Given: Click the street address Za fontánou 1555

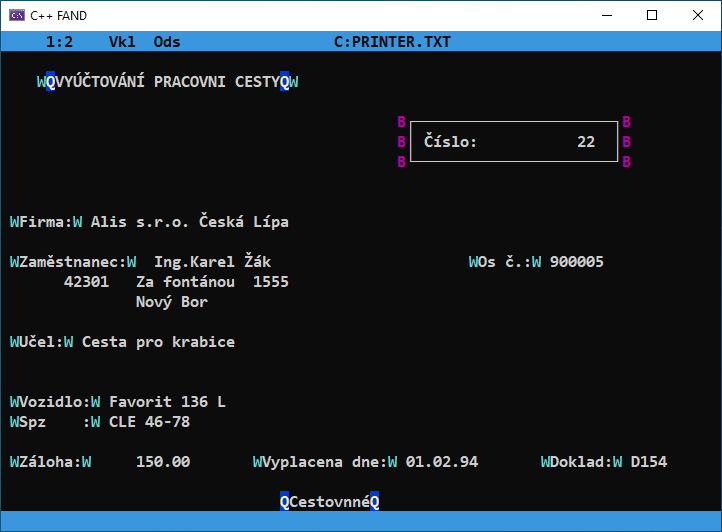Looking at the screenshot, I should [x=212, y=282].
